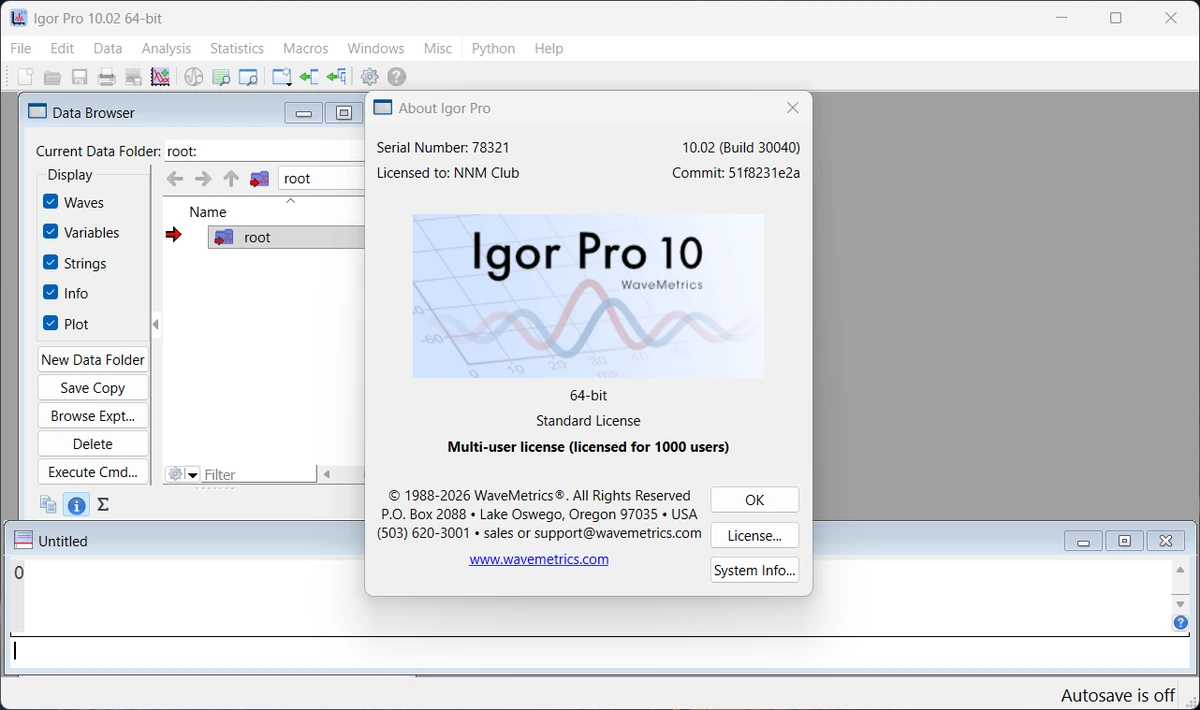Click the New Experiment toolbar icon

(26, 77)
